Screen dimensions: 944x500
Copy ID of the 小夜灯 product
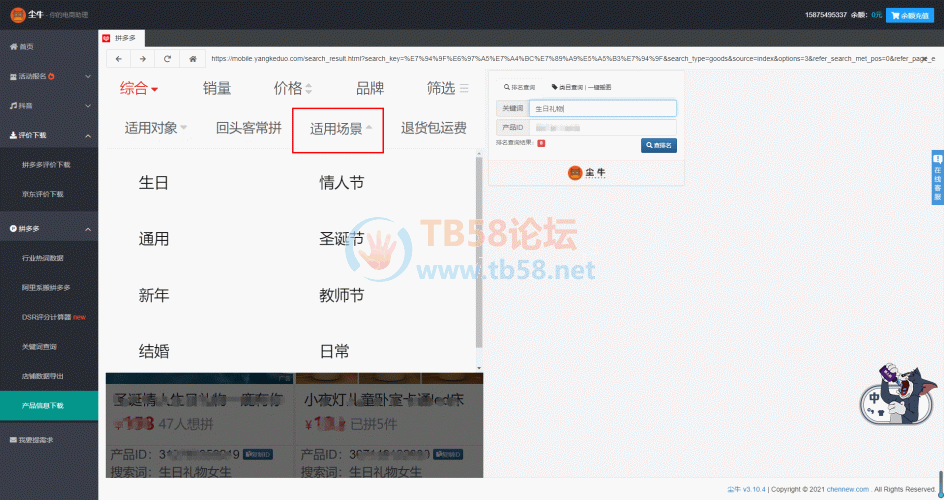(x=447, y=454)
